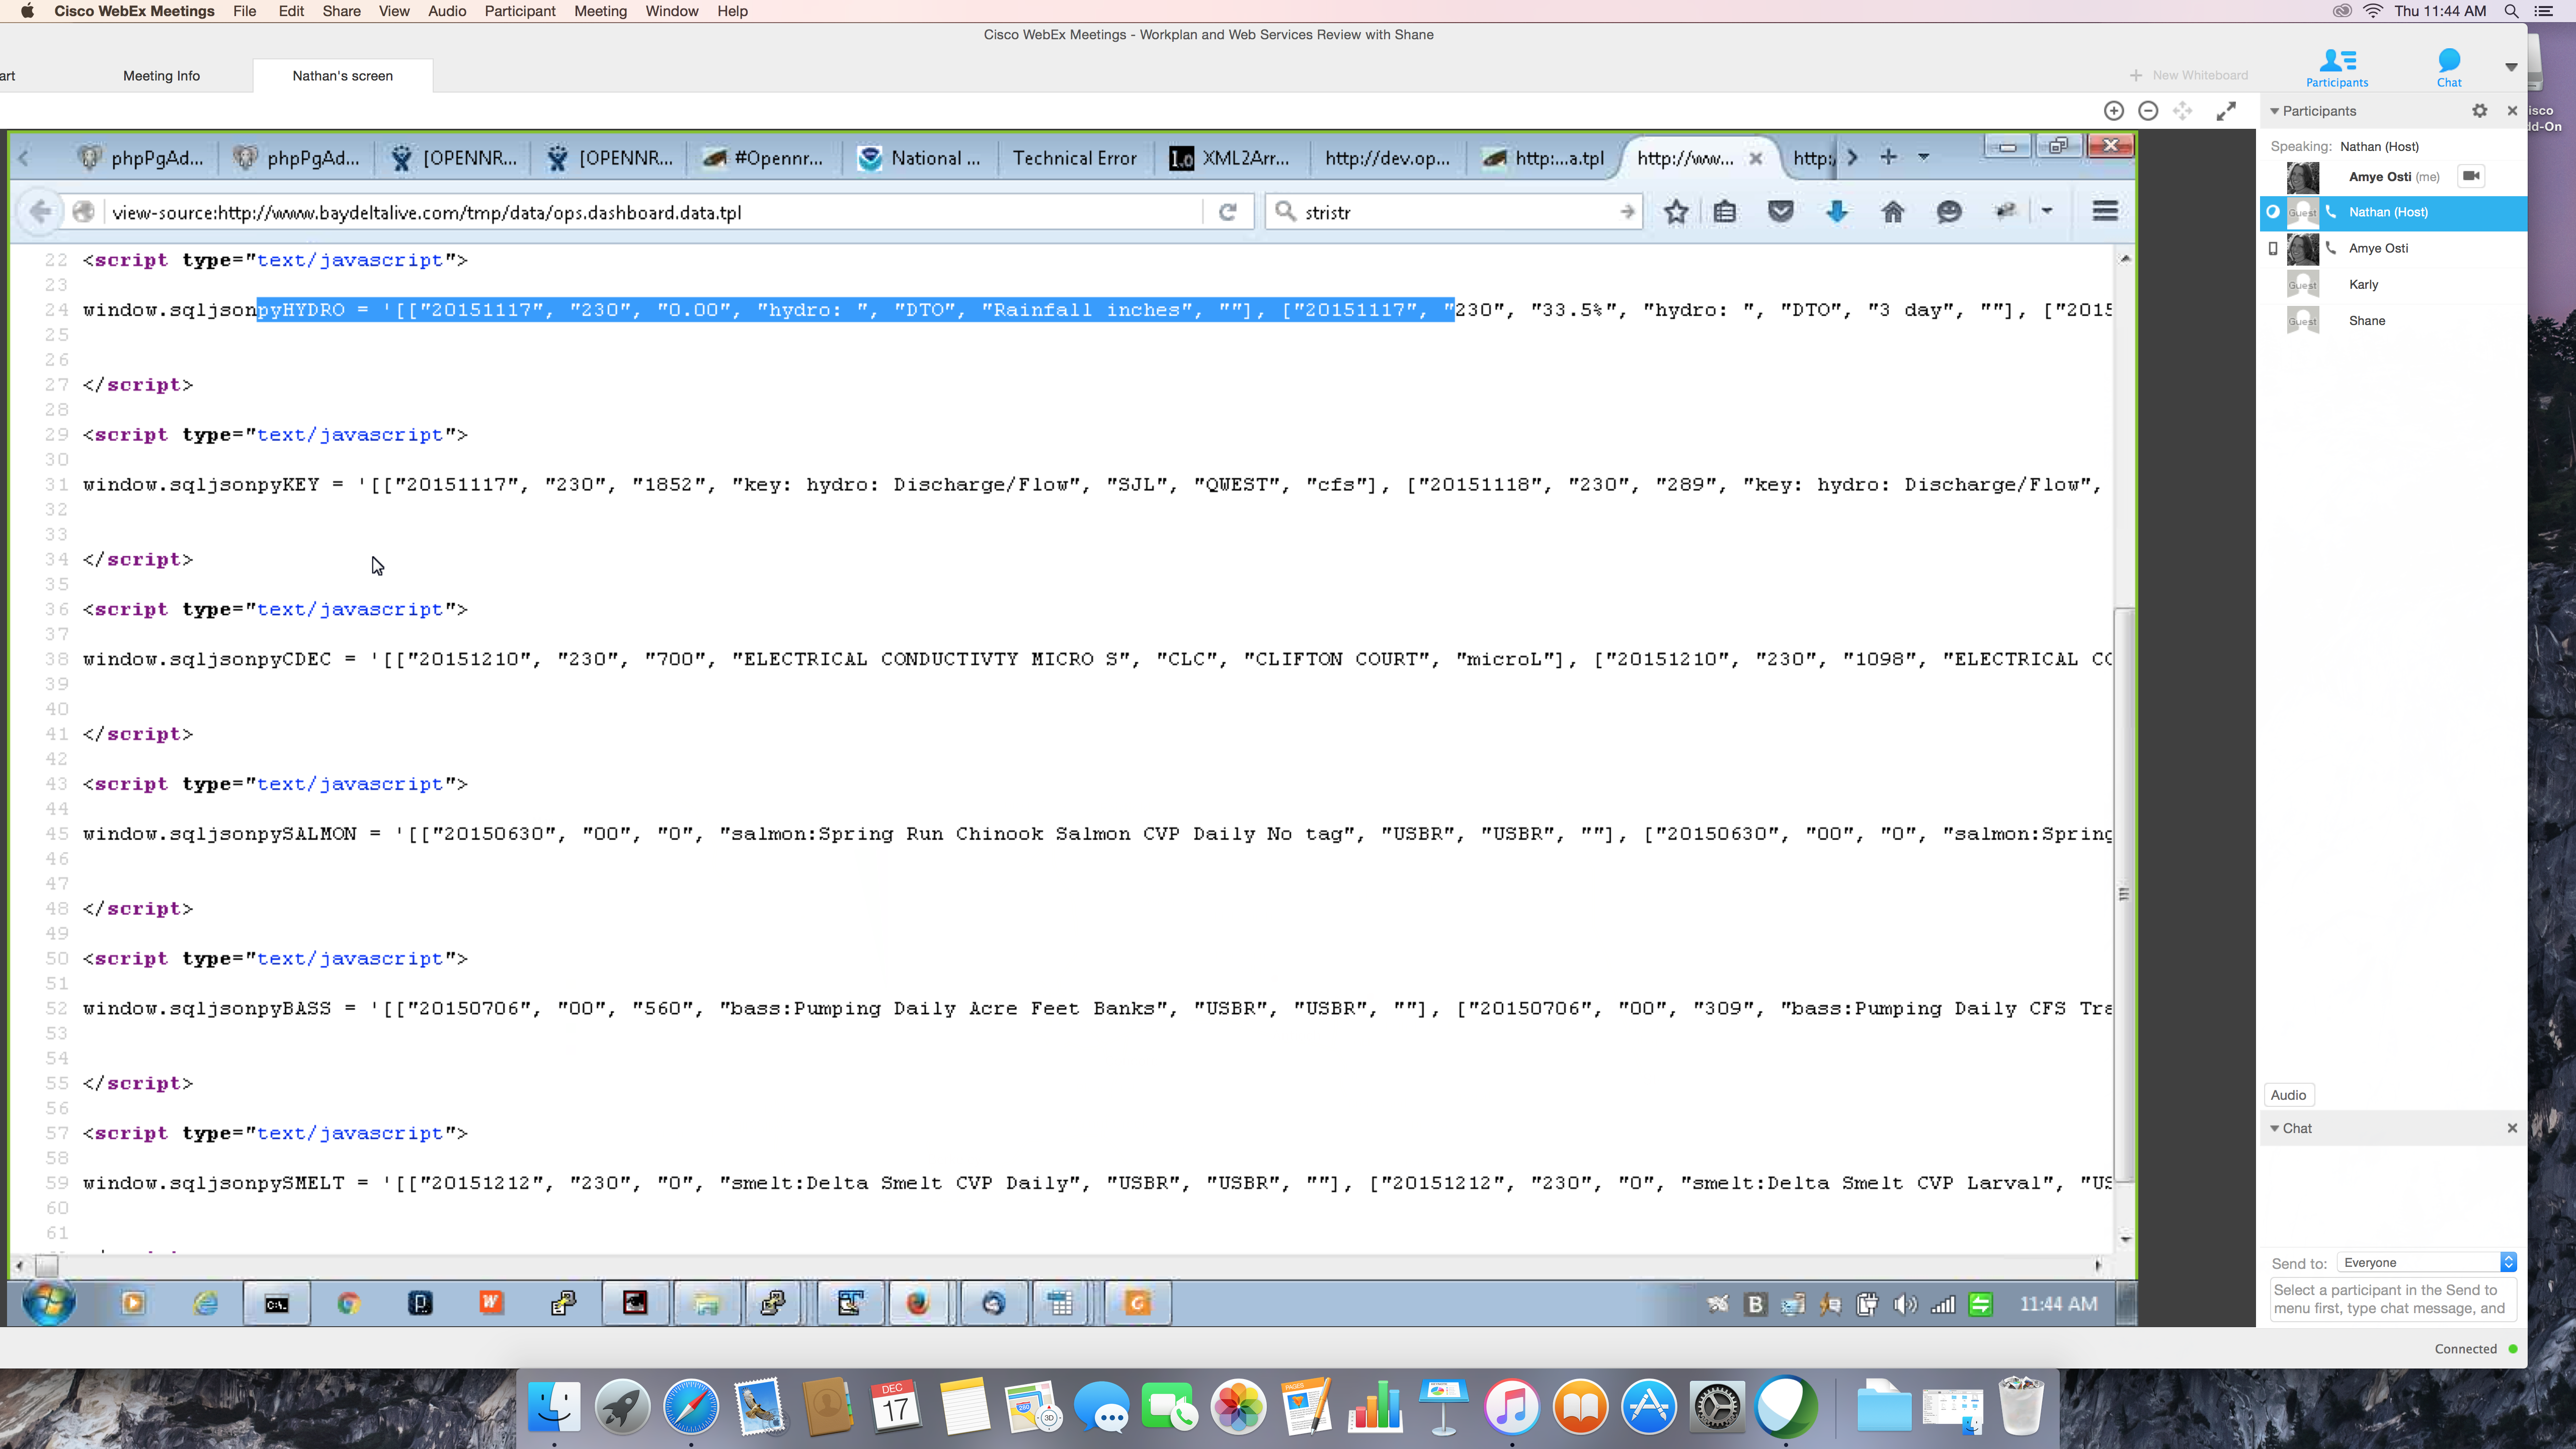Zoom out of the shared screen
Image resolution: width=2576 pixels, height=1449 pixels.
click(x=2148, y=111)
